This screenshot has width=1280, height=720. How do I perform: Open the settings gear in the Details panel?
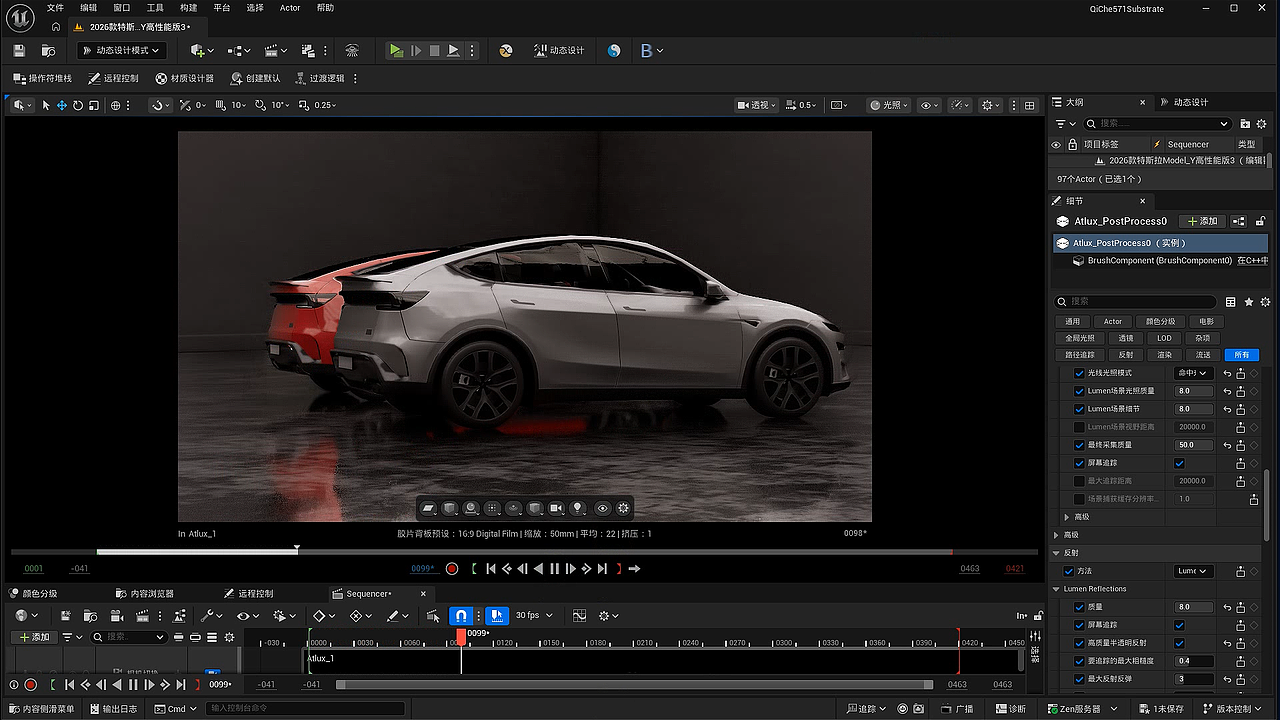click(1267, 301)
